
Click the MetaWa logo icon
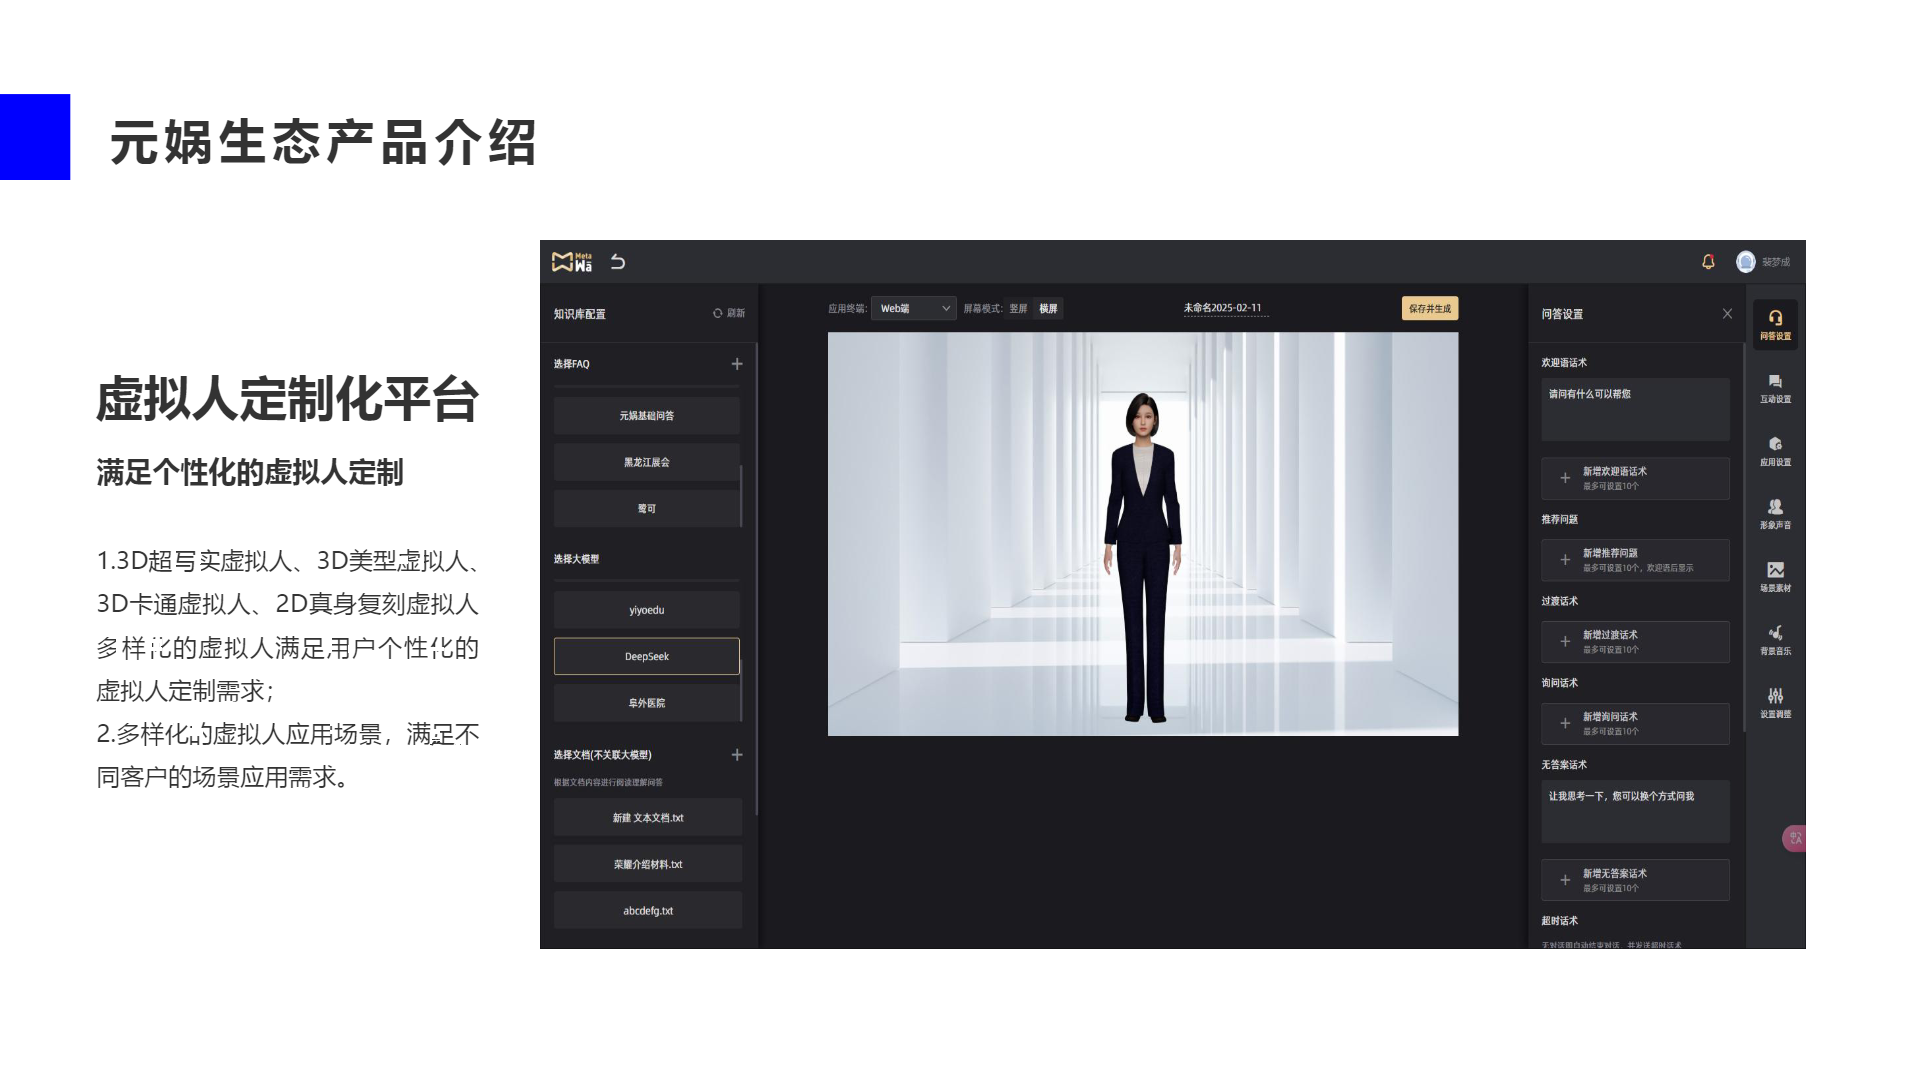[x=572, y=262]
